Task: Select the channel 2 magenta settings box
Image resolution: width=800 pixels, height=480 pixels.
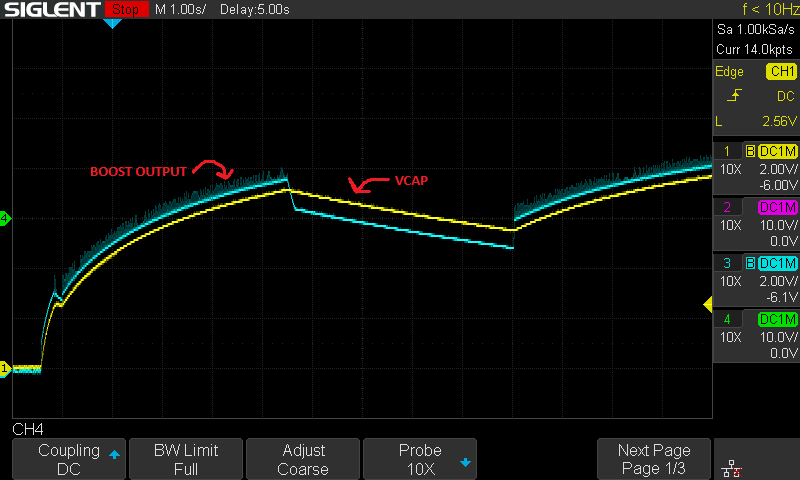Action: coord(756,223)
